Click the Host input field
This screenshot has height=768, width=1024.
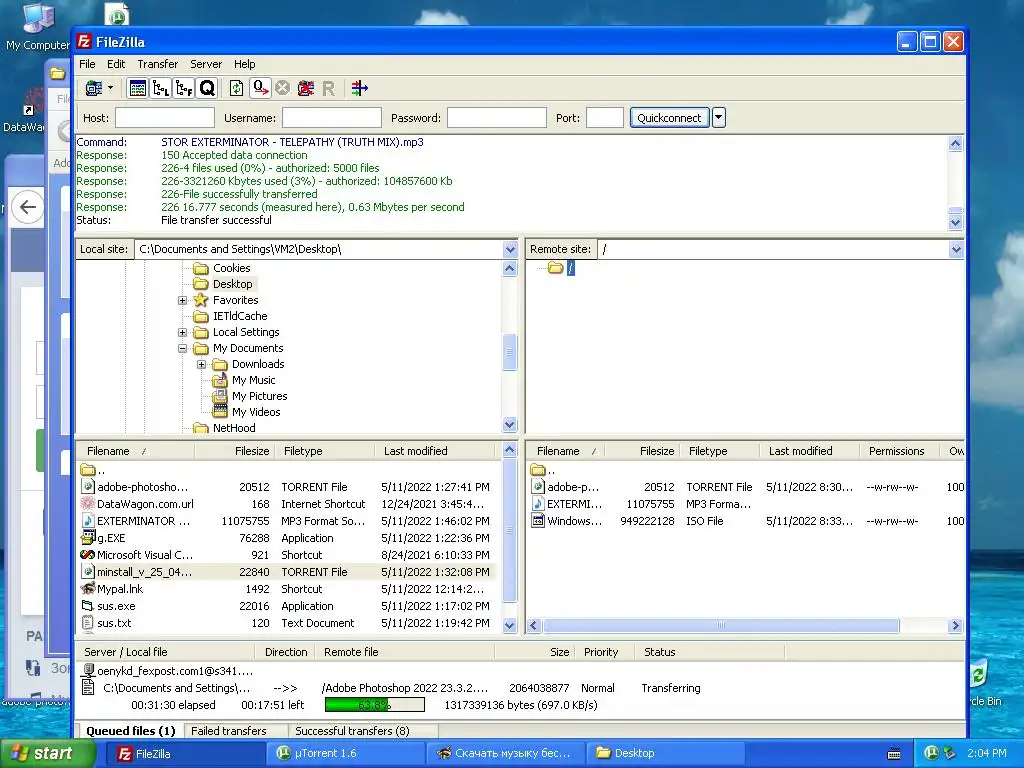tap(165, 118)
